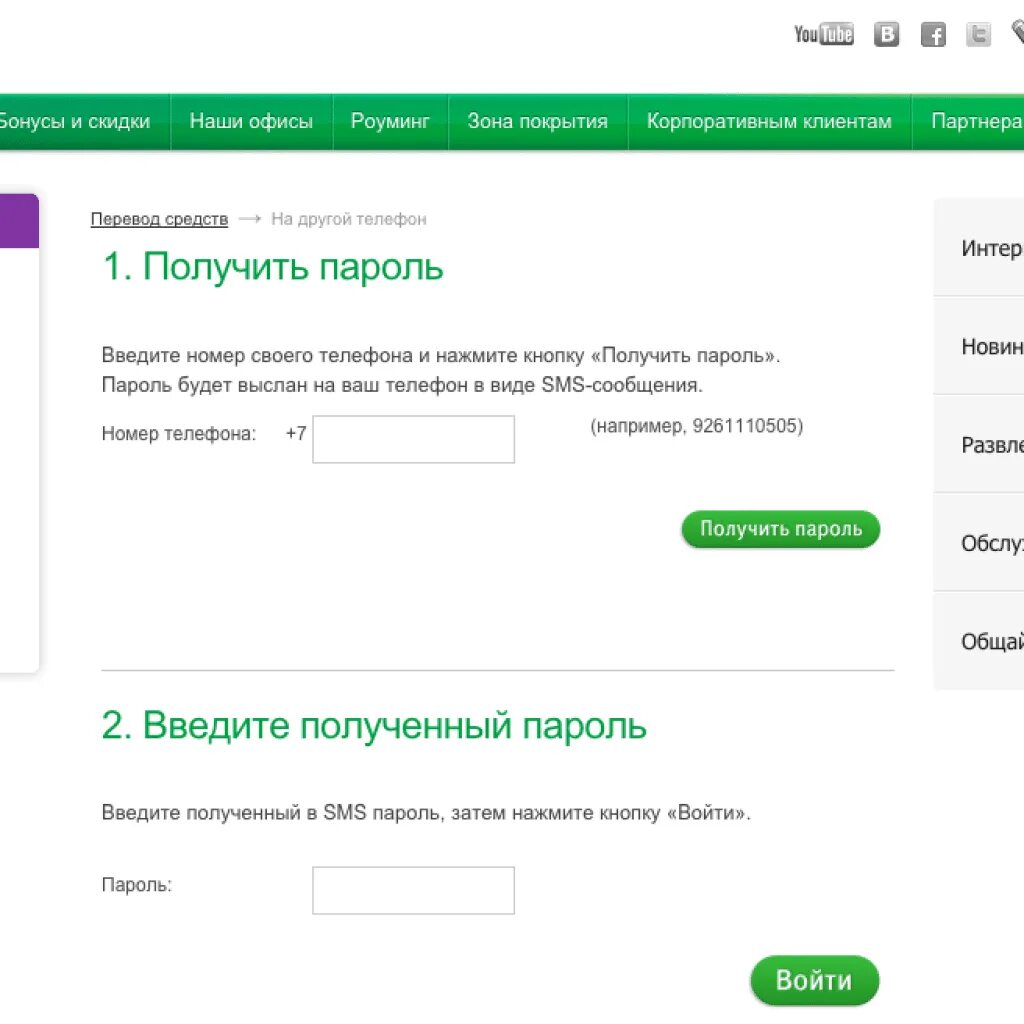This screenshot has height=1024, width=1024.
Task: Open the Бонусы и скидки menu
Action: coord(76,121)
